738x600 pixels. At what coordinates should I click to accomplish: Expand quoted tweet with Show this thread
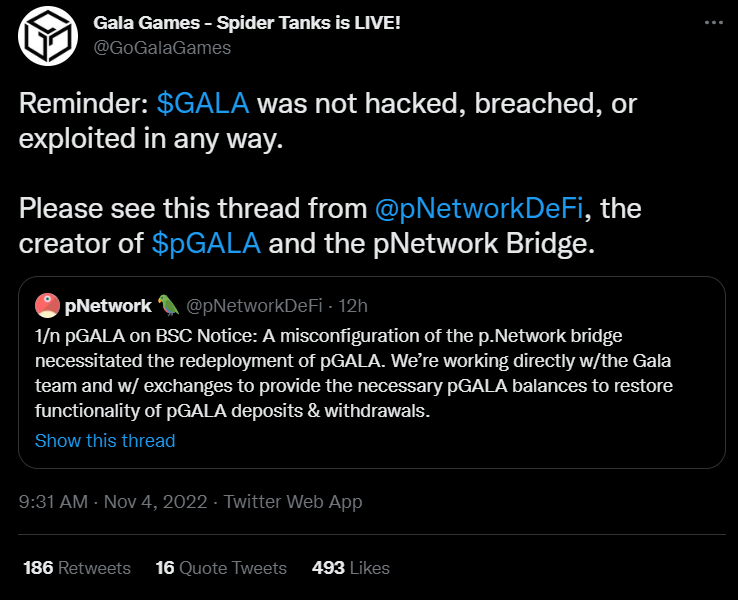click(105, 441)
